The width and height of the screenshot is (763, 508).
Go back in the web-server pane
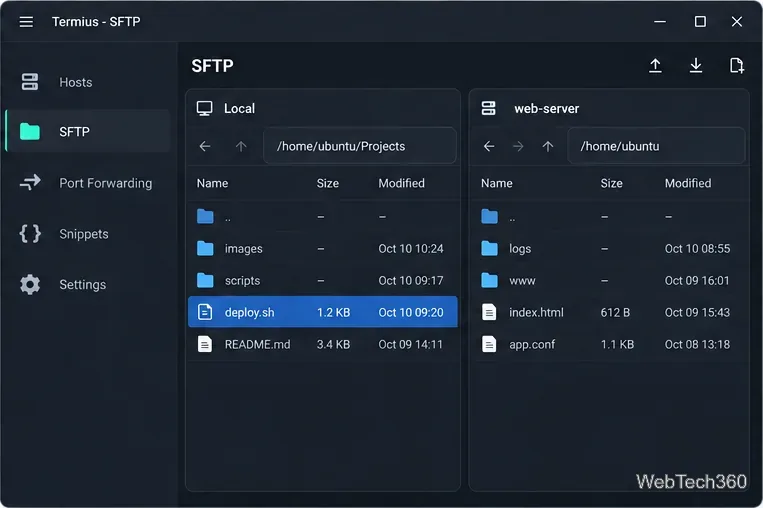489,146
